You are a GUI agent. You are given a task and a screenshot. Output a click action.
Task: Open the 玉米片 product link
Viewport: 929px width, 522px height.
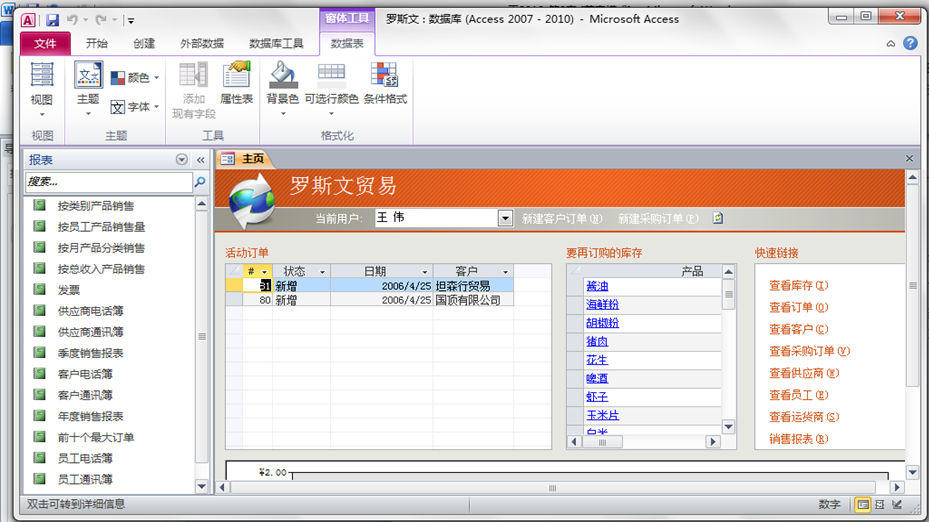[x=603, y=415]
